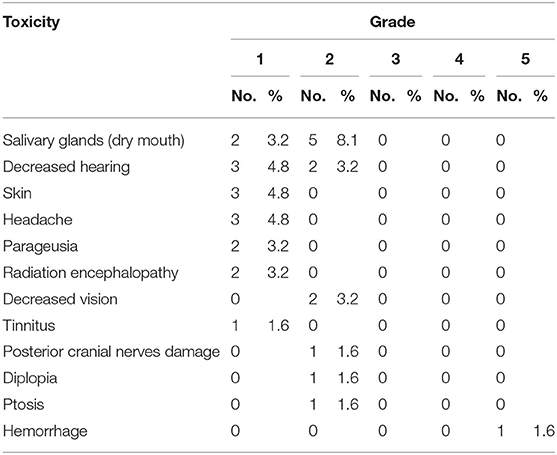The width and height of the screenshot is (557, 455).
Task: Click the Grade header label
Action: pyautogui.click(x=393, y=22)
